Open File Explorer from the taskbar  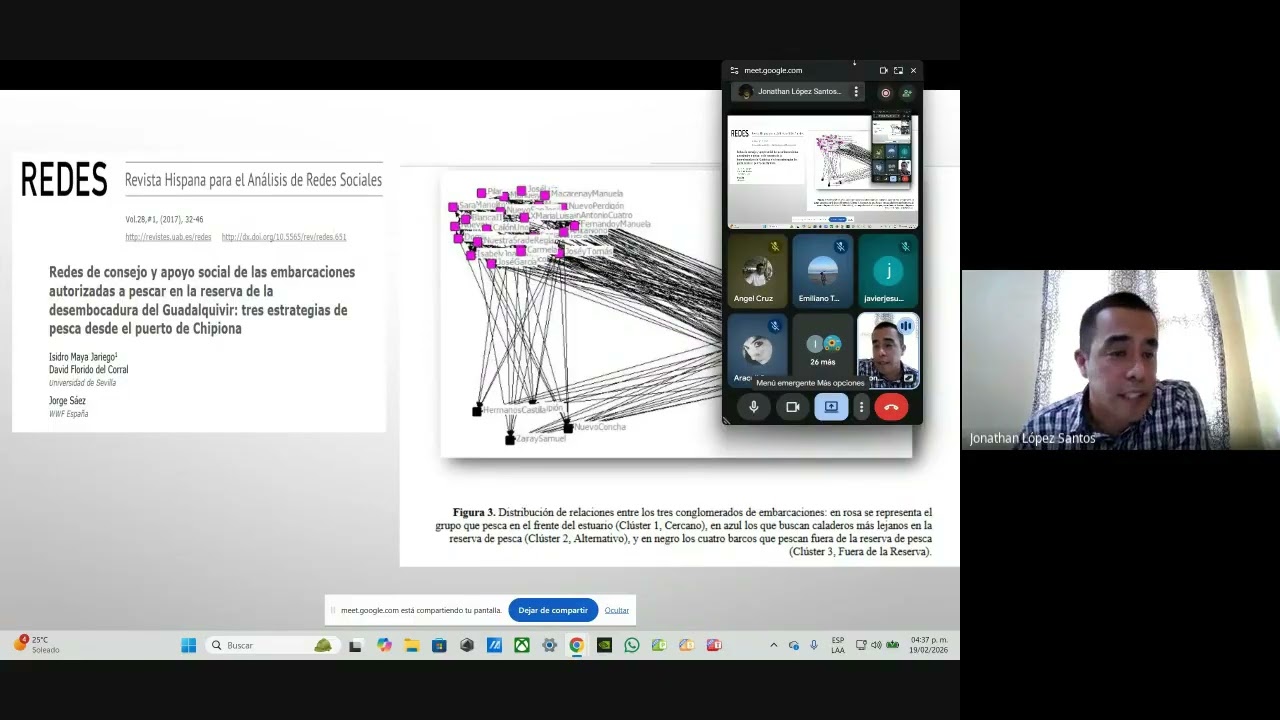tap(412, 645)
